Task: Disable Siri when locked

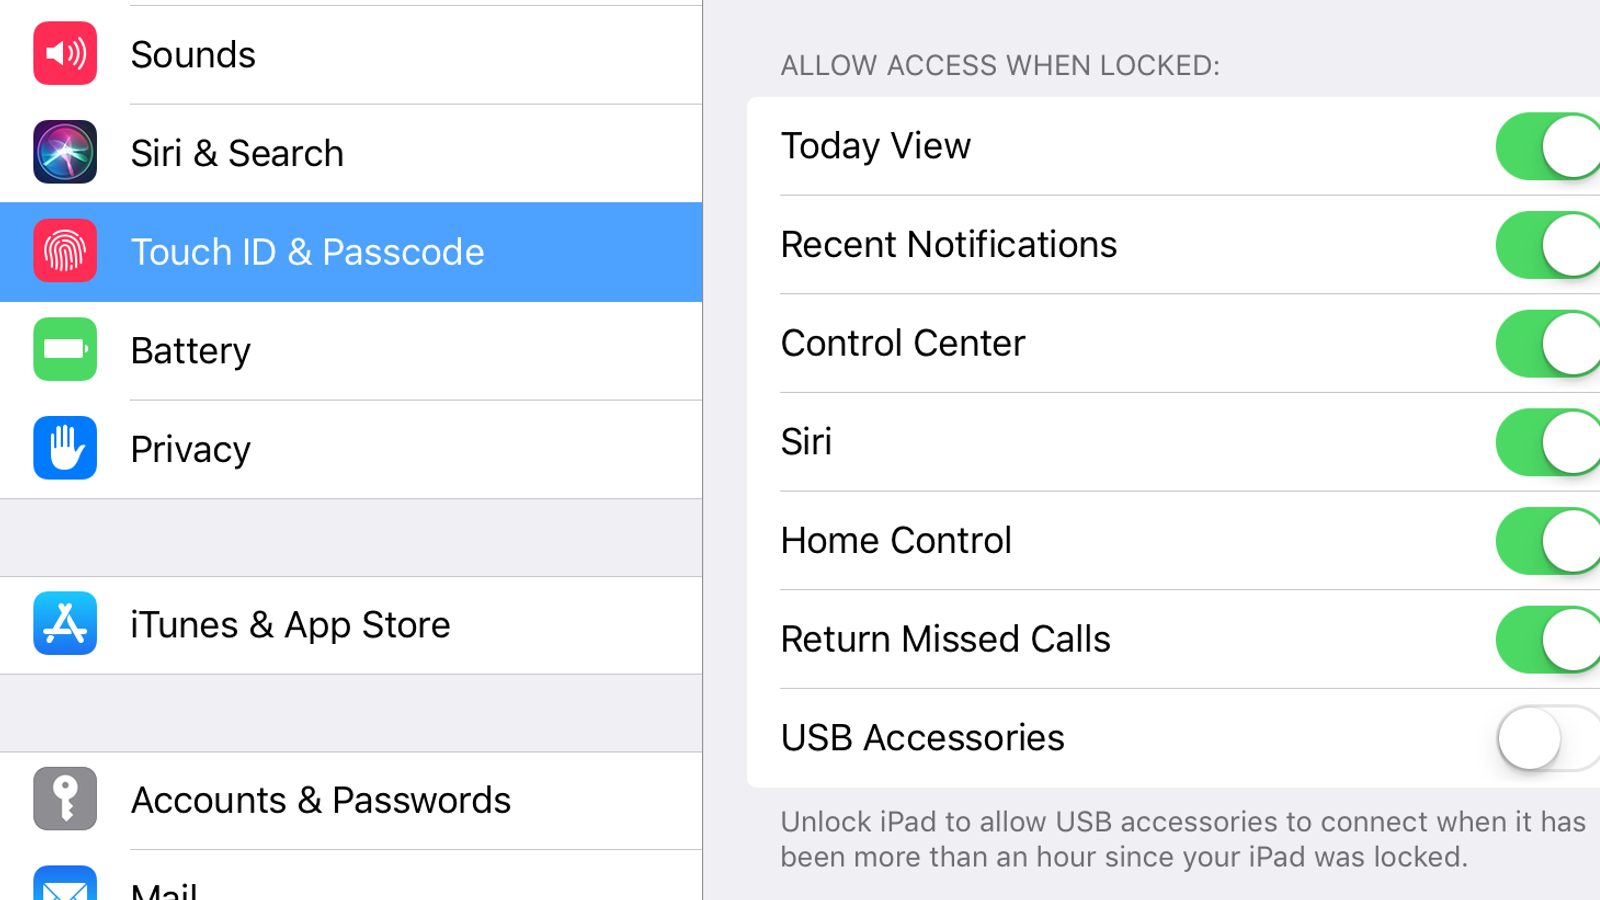Action: click(1546, 442)
